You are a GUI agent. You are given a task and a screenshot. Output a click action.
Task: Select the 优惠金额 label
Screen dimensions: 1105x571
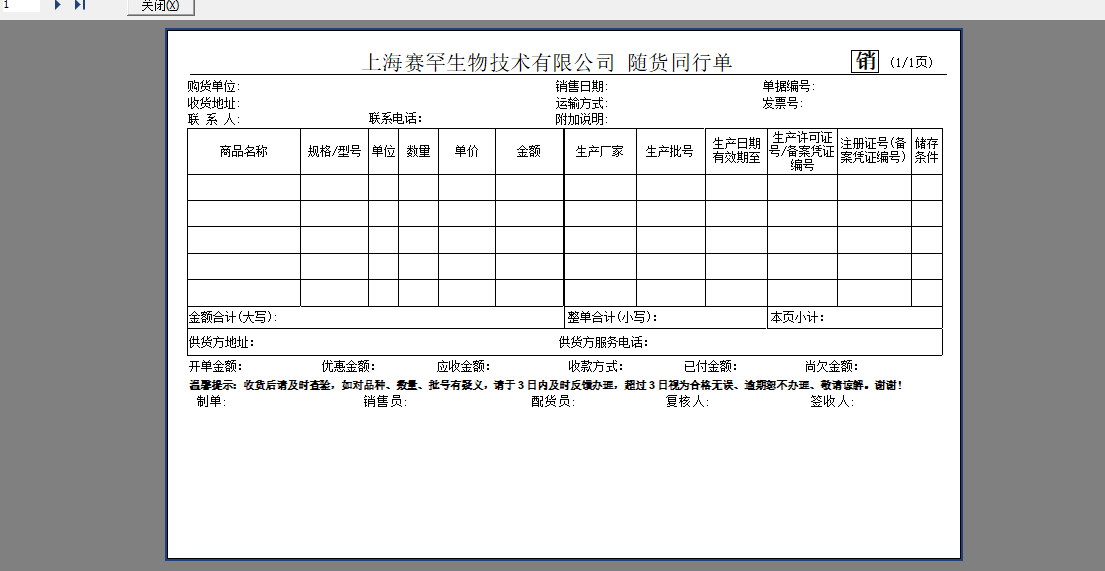click(348, 367)
